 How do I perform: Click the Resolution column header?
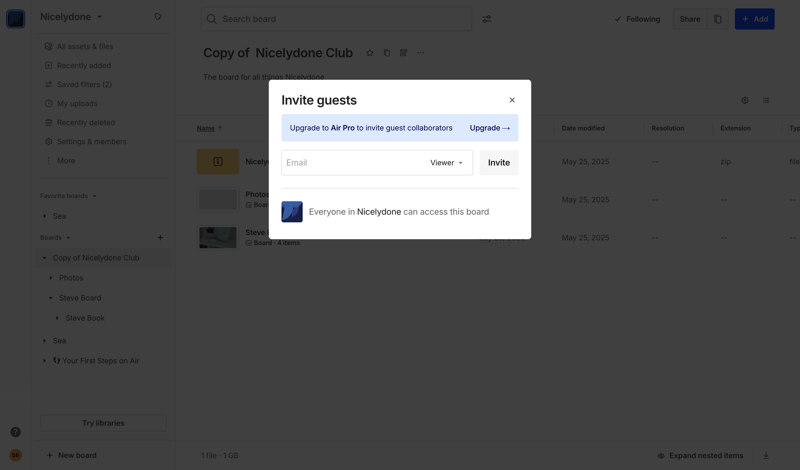667,128
